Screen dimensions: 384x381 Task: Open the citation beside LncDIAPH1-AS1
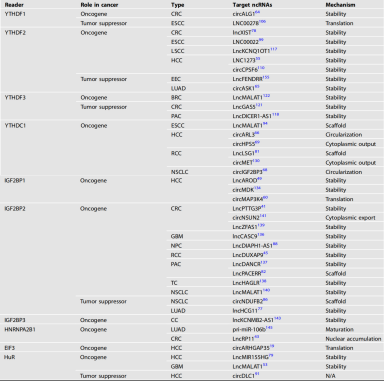tap(275, 244)
